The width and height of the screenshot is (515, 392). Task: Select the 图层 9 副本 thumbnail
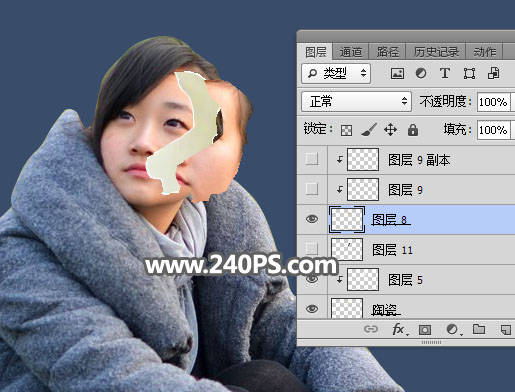click(x=363, y=159)
